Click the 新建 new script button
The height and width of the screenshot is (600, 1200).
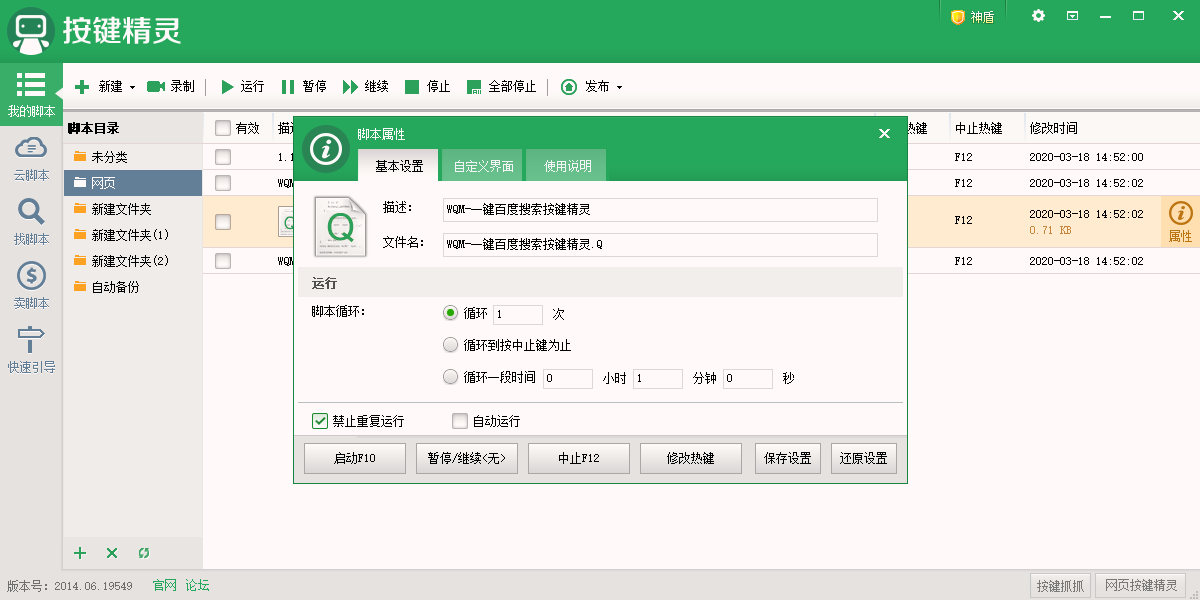tap(98, 87)
